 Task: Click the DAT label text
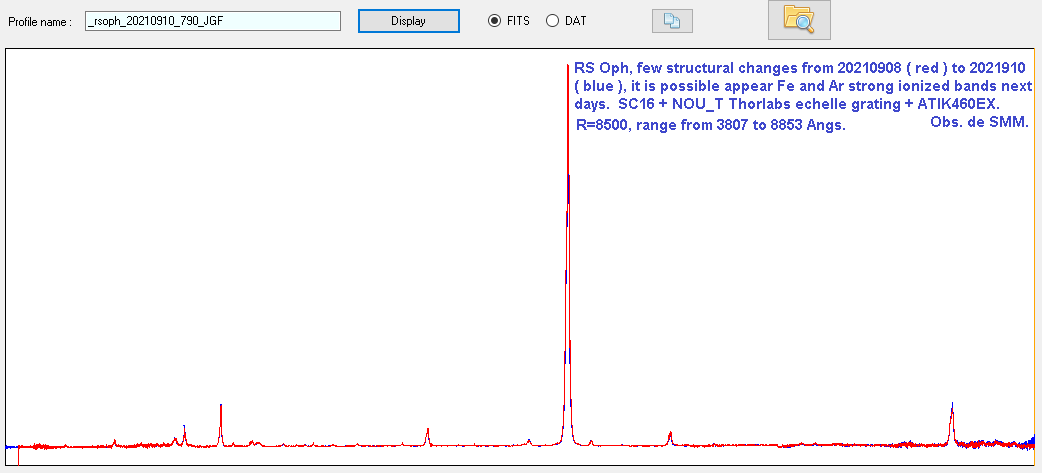click(576, 21)
